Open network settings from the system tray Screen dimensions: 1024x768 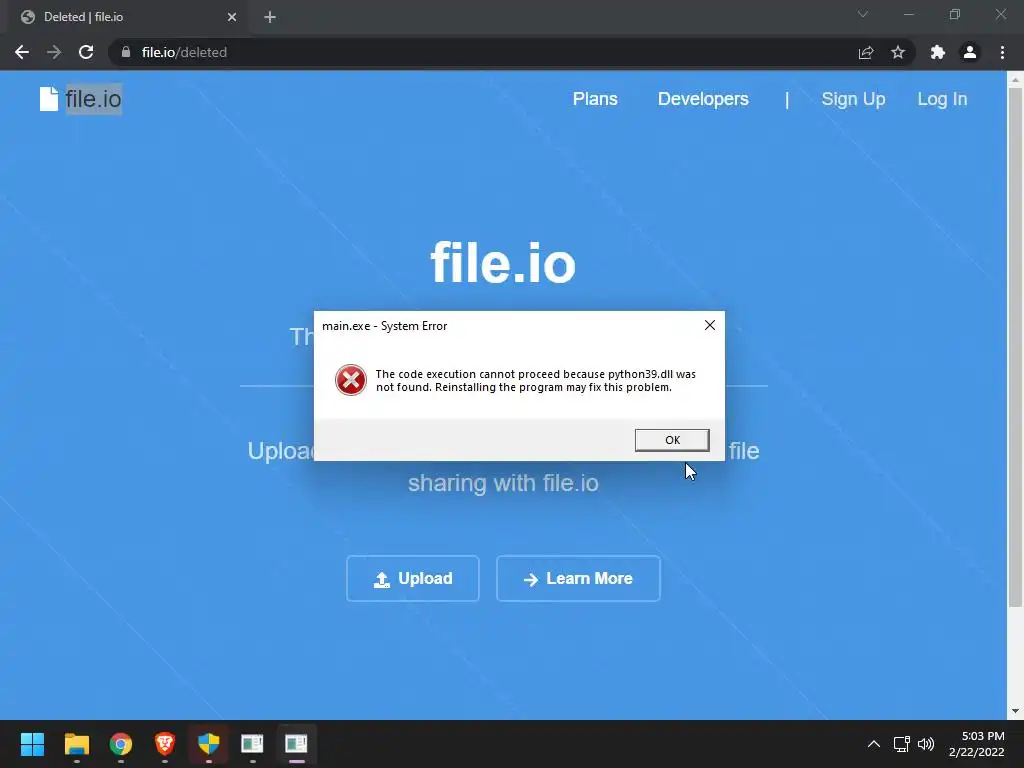(902, 744)
